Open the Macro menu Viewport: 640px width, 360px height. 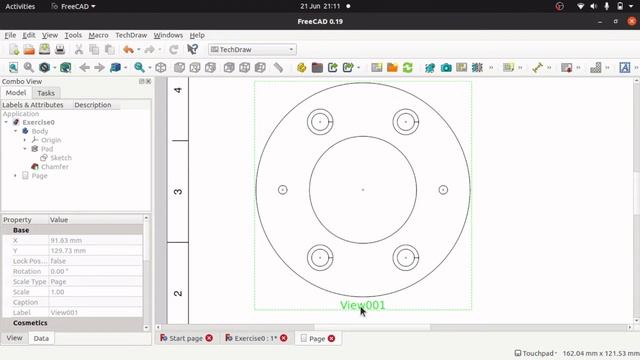98,36
